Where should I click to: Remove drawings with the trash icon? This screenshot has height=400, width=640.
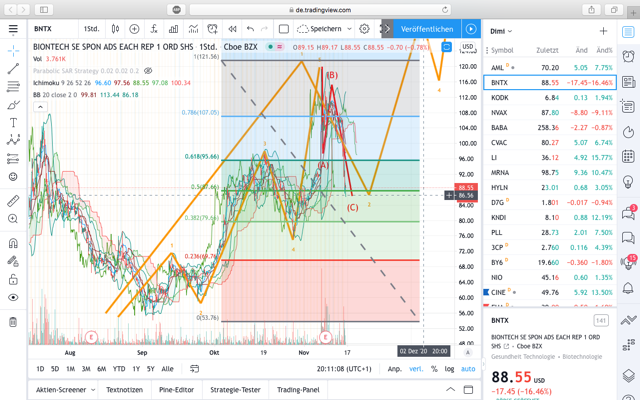pyautogui.click(x=13, y=322)
